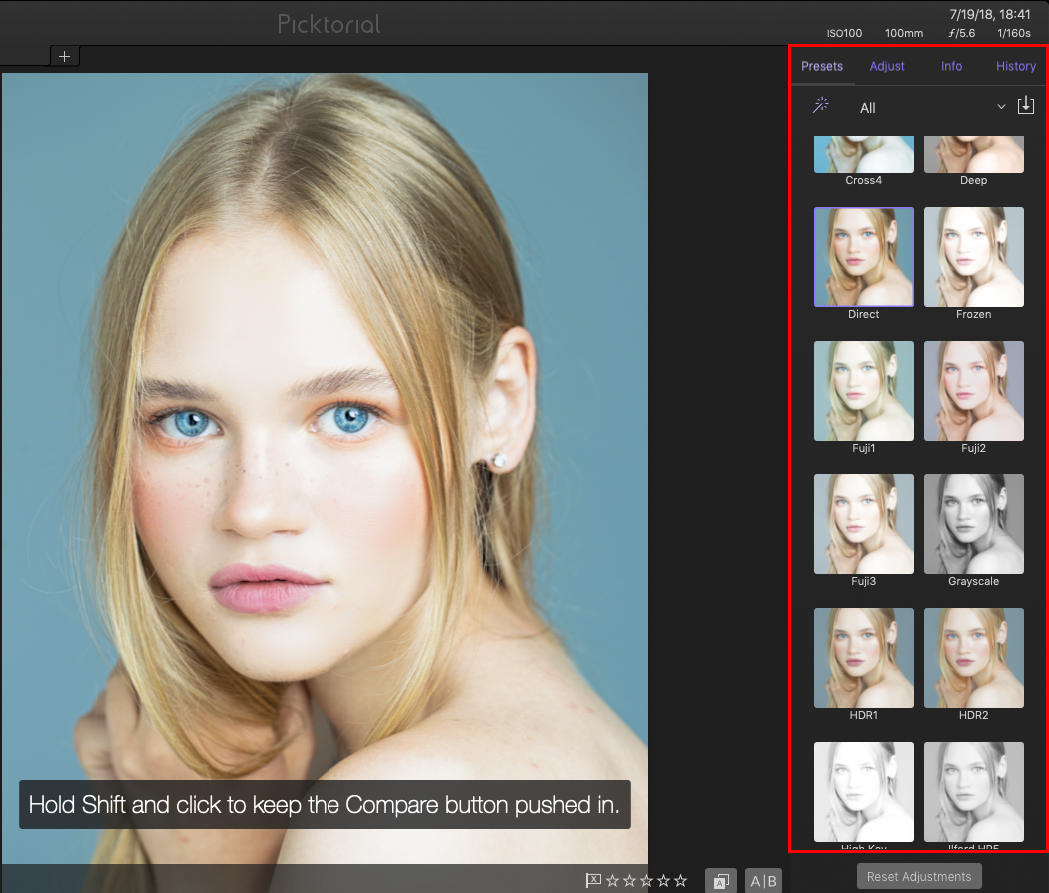Image resolution: width=1049 pixels, height=893 pixels.
Task: Click the plus tab above the photo
Action: point(64,55)
